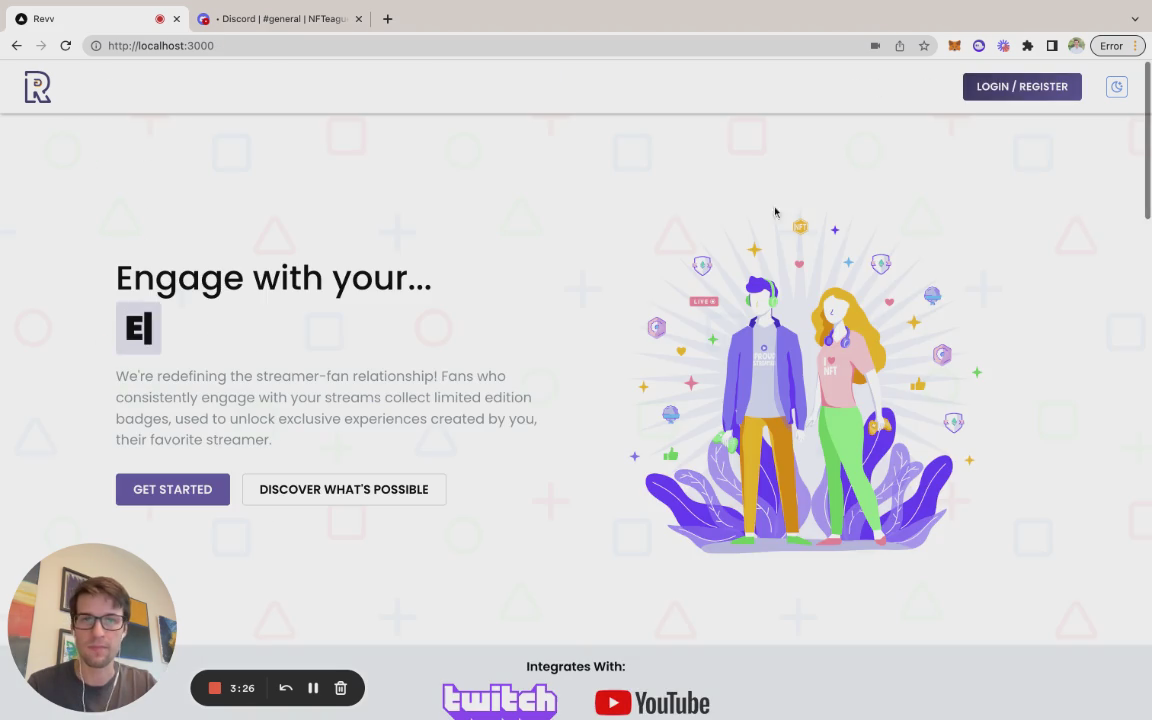Open the Loom pinwheel extension icon
Image resolution: width=1152 pixels, height=720 pixels.
[x=1003, y=46]
